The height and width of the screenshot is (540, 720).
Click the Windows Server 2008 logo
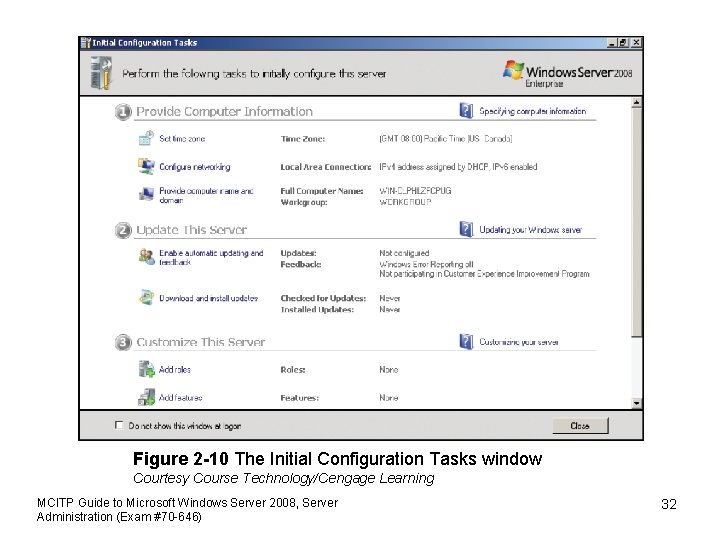pyautogui.click(x=567, y=73)
